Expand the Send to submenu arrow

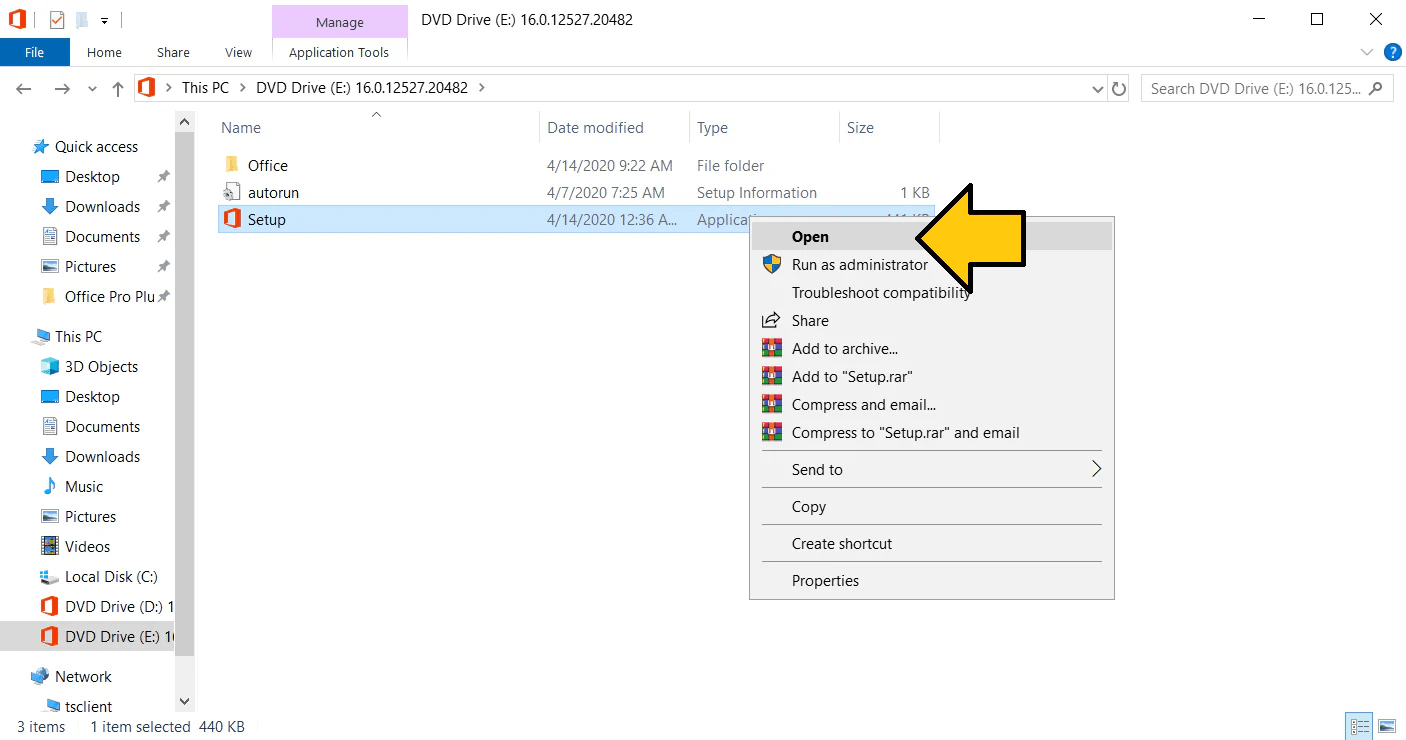tap(1094, 469)
